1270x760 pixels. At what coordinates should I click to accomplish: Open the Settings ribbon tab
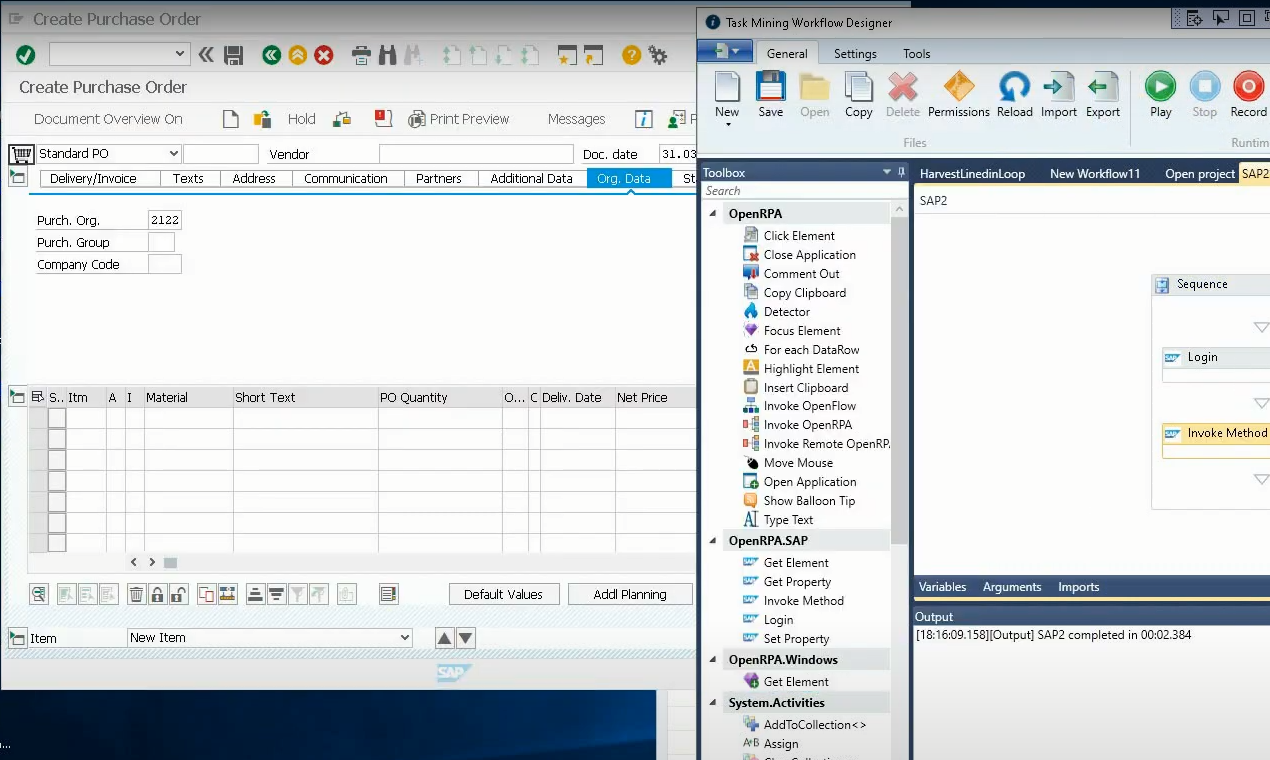click(x=855, y=54)
